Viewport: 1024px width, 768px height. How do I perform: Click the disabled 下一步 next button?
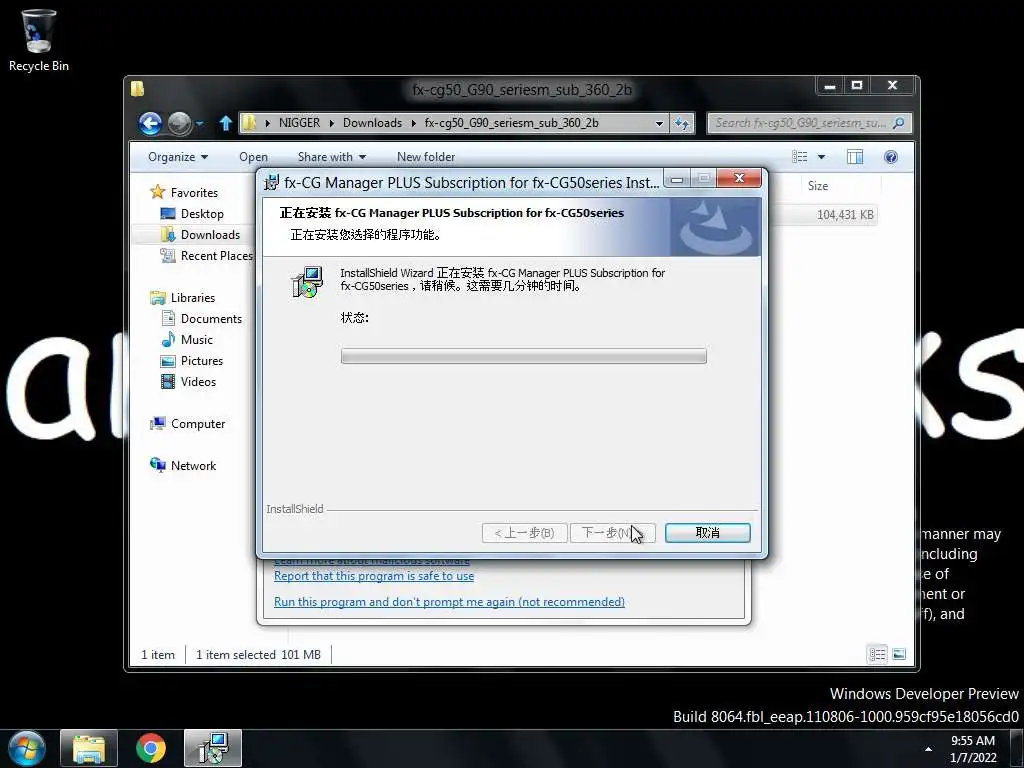pyautogui.click(x=613, y=533)
